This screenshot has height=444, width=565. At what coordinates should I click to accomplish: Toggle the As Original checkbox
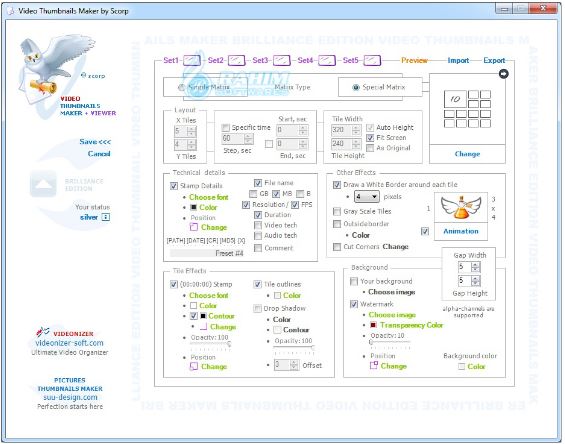[370, 148]
